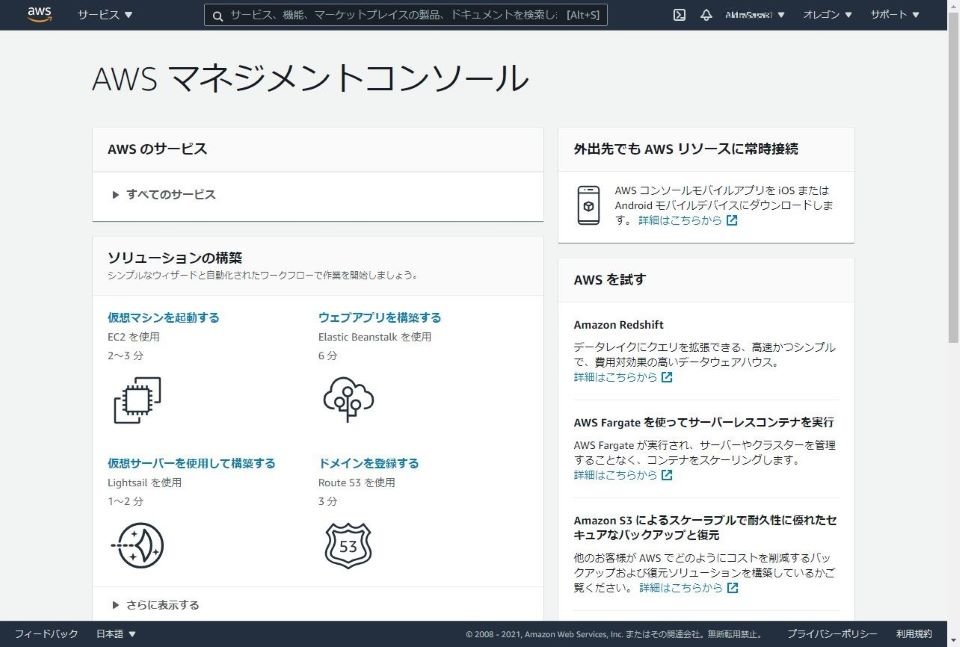
Task: Expand さらに表示する section
Action: (x=156, y=605)
